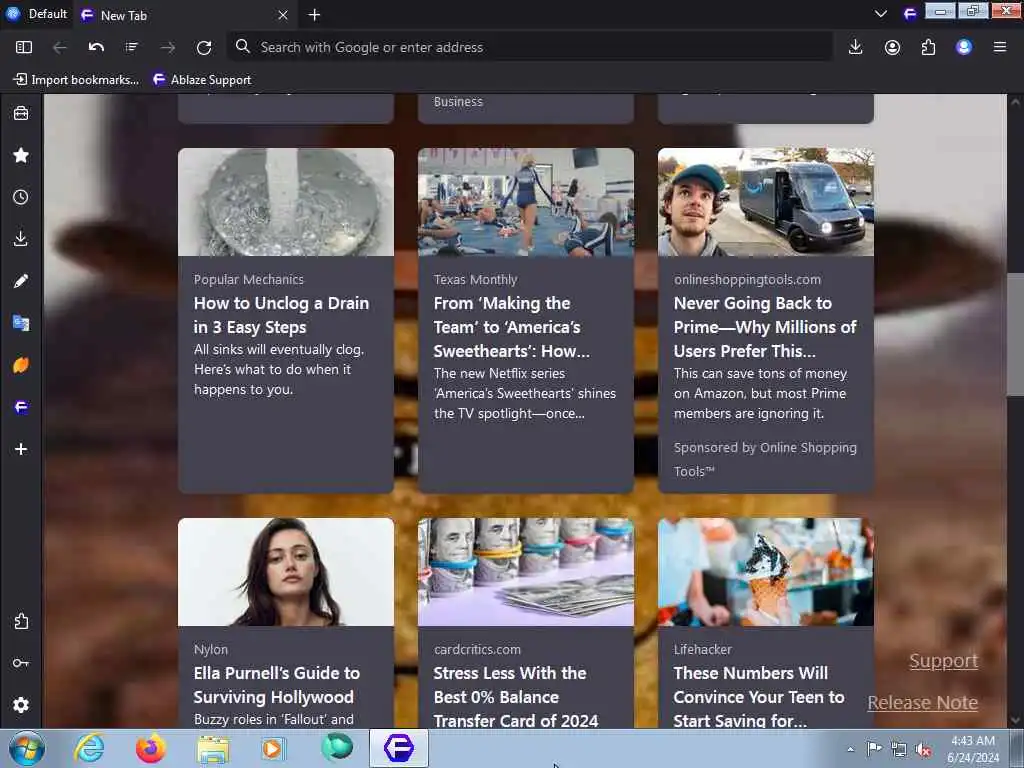Screen dimensions: 1024x768
Task: Click the Floorp taskbar button
Action: coord(399,748)
